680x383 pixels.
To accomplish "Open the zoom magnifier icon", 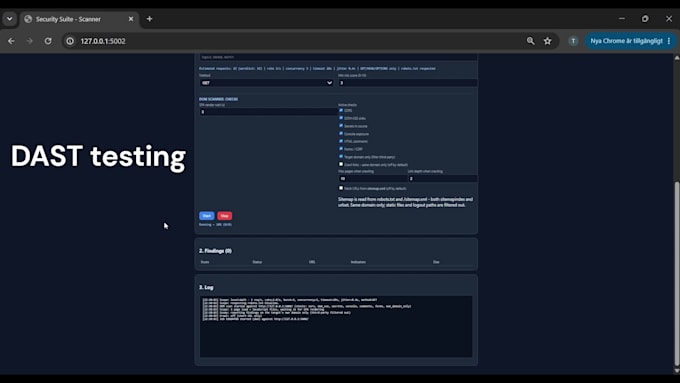I will 530,41.
